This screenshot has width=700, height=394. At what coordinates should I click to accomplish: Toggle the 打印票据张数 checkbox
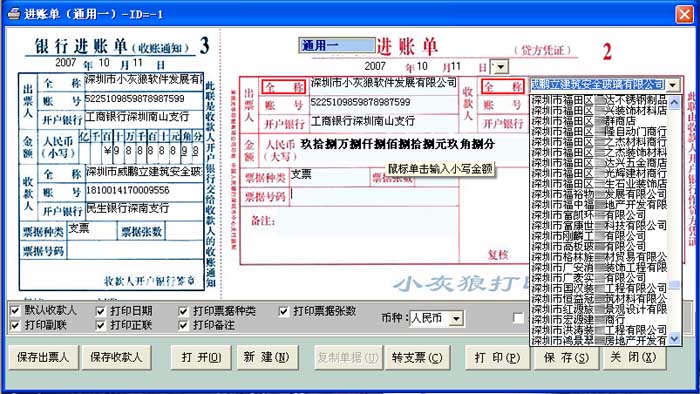click(283, 311)
